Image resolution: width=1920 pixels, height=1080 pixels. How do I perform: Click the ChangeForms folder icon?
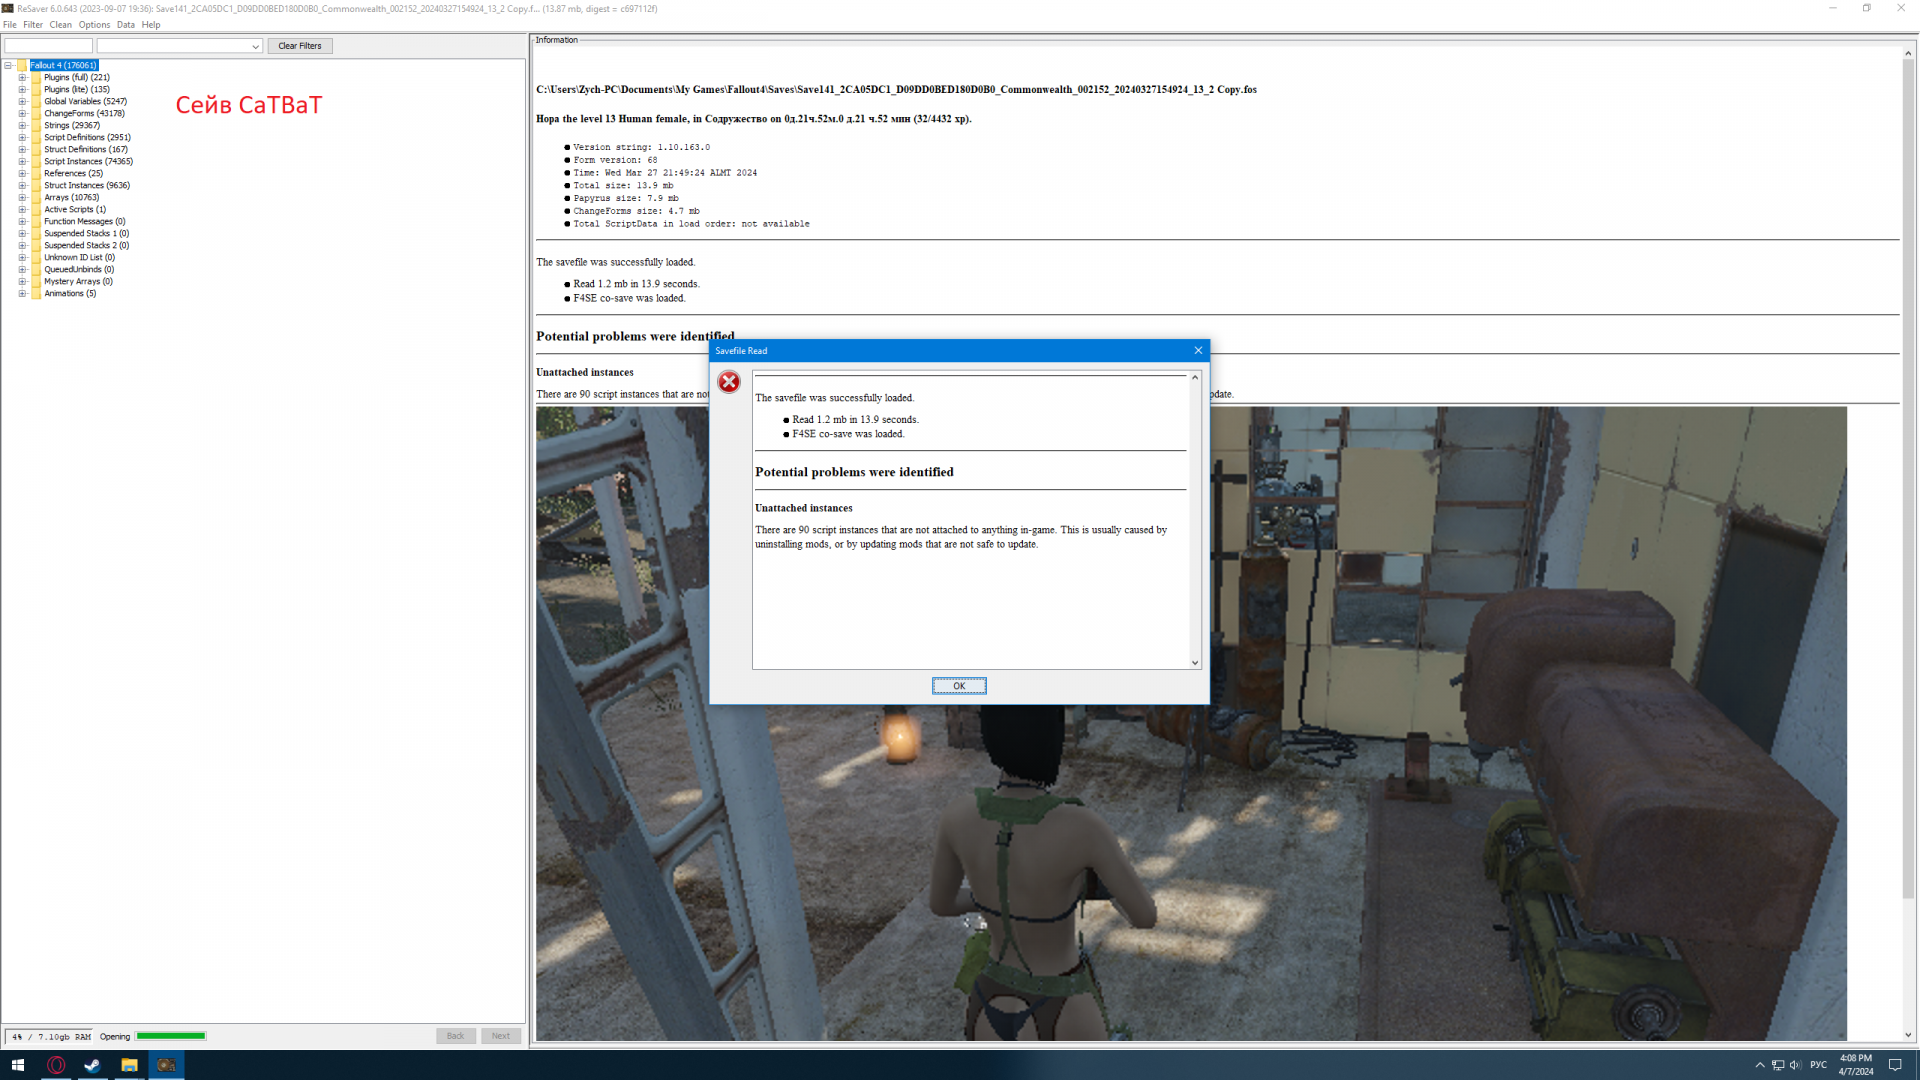(36, 113)
